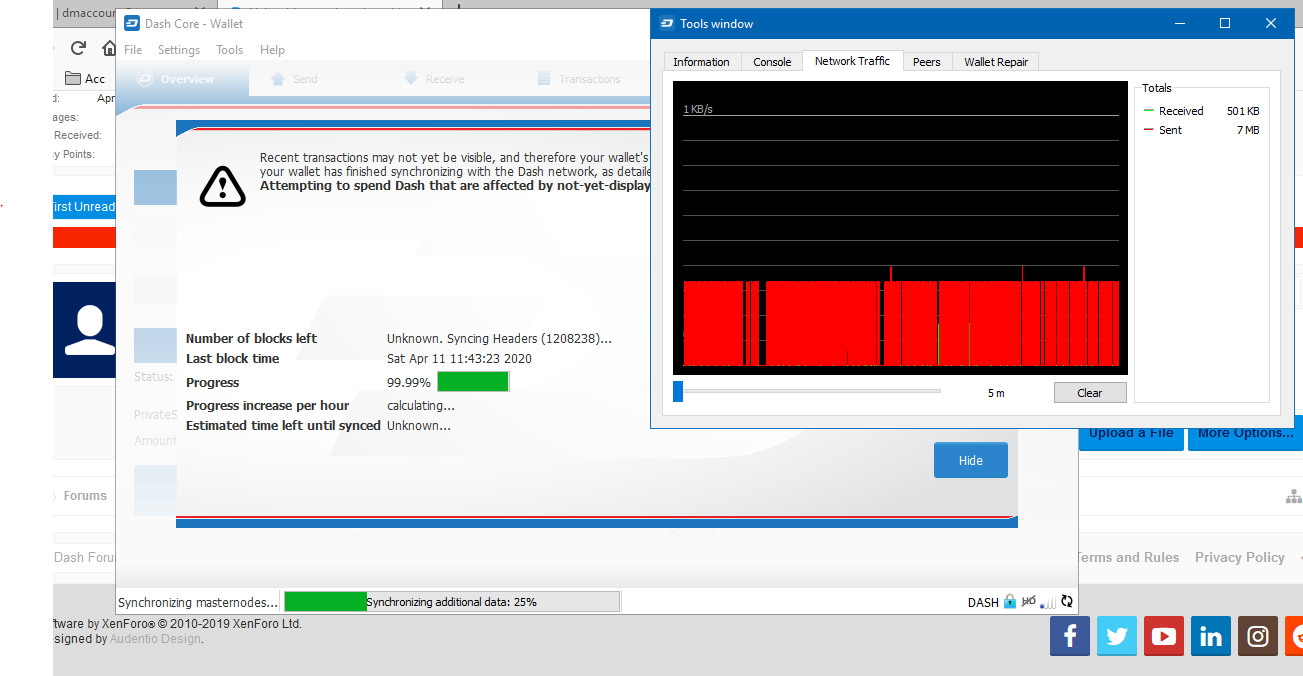1303x676 pixels.
Task: Click the Synchronizing masternodes... status text
Action: pos(198,602)
